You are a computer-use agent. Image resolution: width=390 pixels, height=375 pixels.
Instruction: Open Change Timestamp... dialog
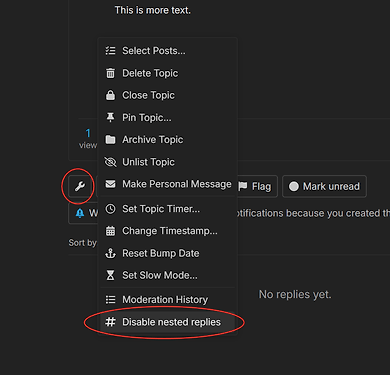[168, 231]
